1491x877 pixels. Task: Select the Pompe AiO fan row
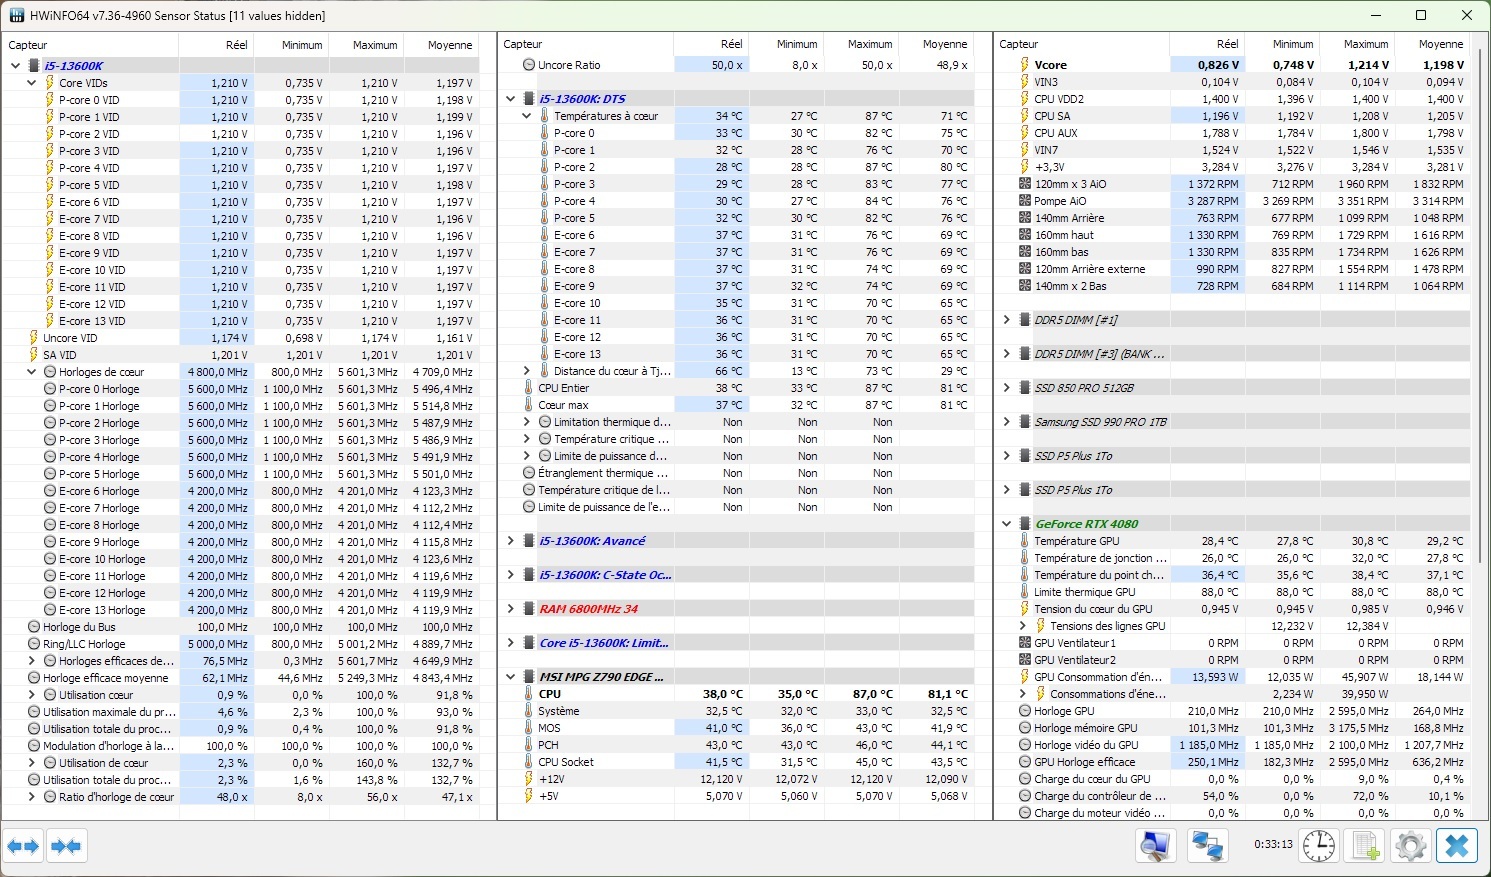[x=1059, y=201]
